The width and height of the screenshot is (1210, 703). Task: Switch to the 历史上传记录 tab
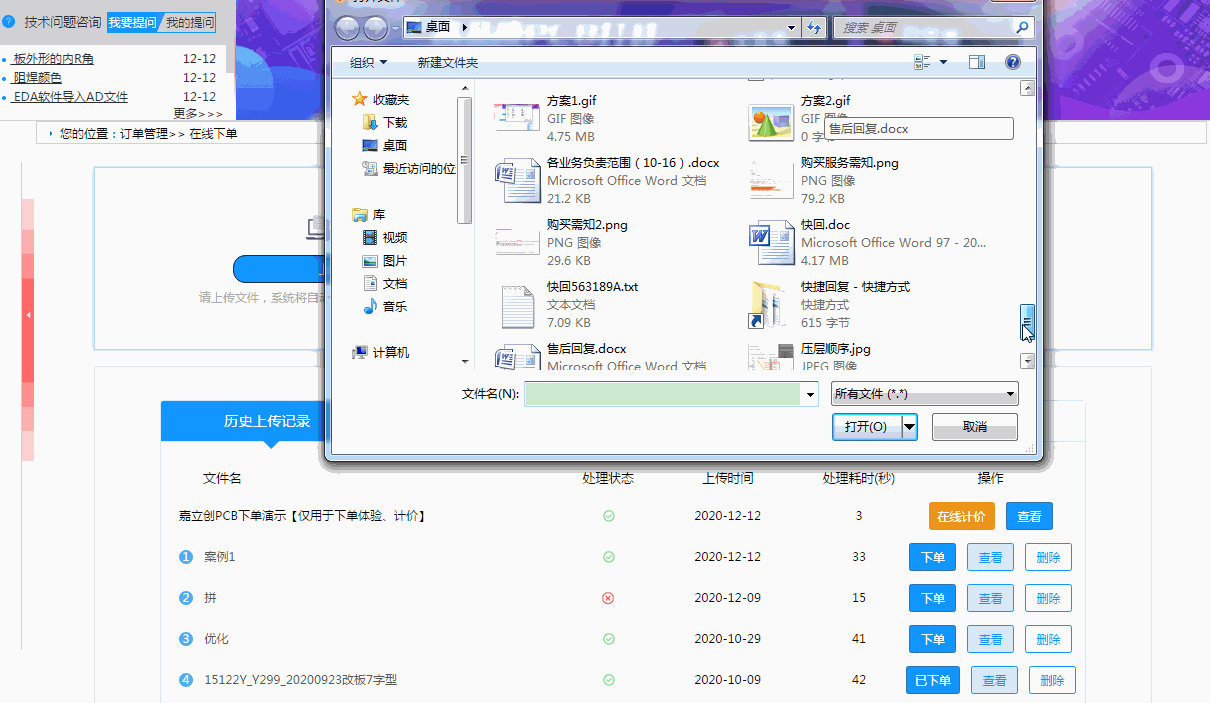coord(267,421)
